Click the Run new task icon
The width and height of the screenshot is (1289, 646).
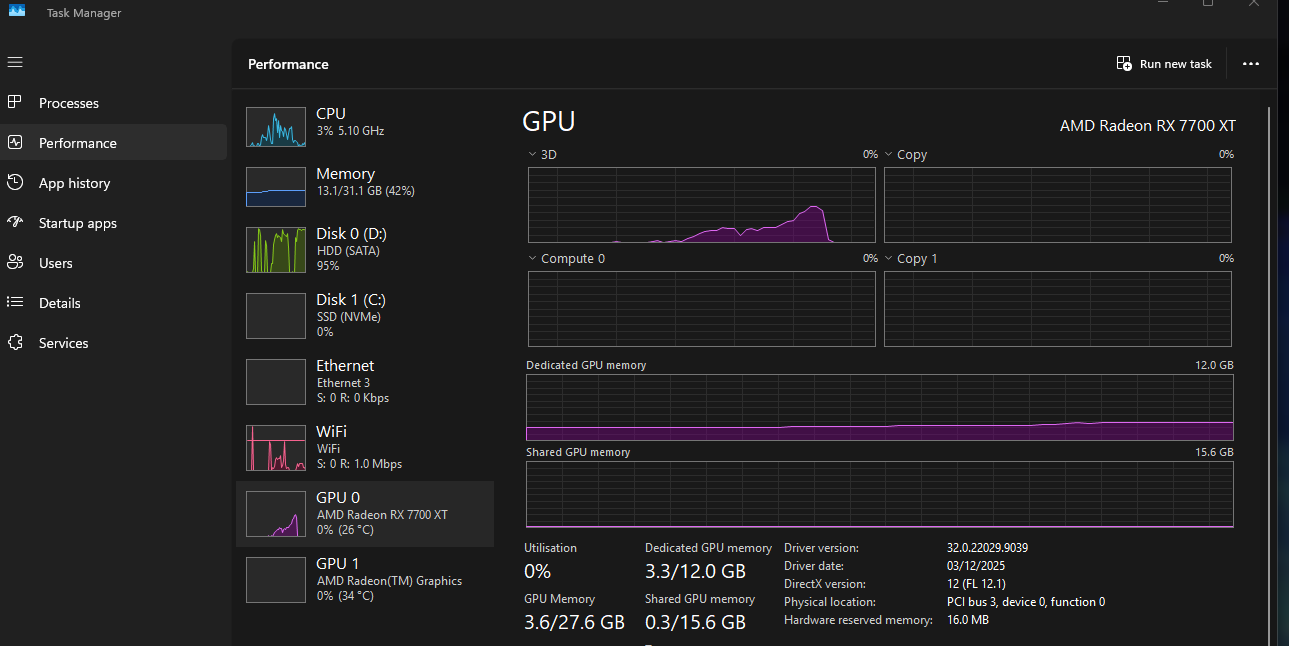(1123, 62)
